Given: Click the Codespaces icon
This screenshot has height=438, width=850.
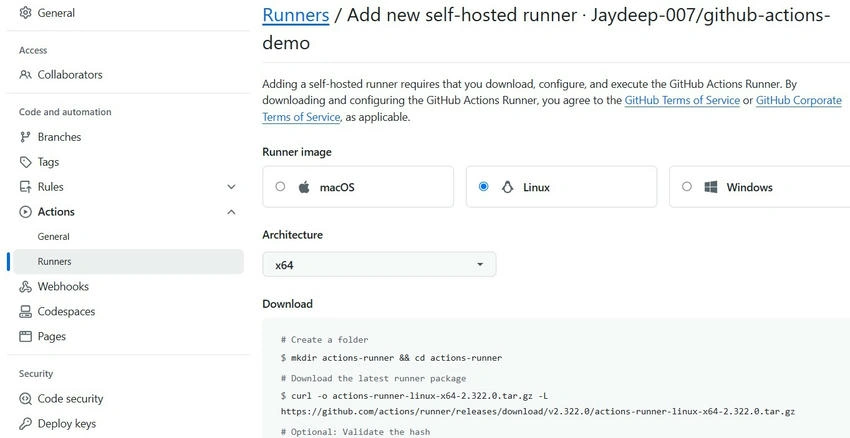Looking at the screenshot, I should 25,312.
